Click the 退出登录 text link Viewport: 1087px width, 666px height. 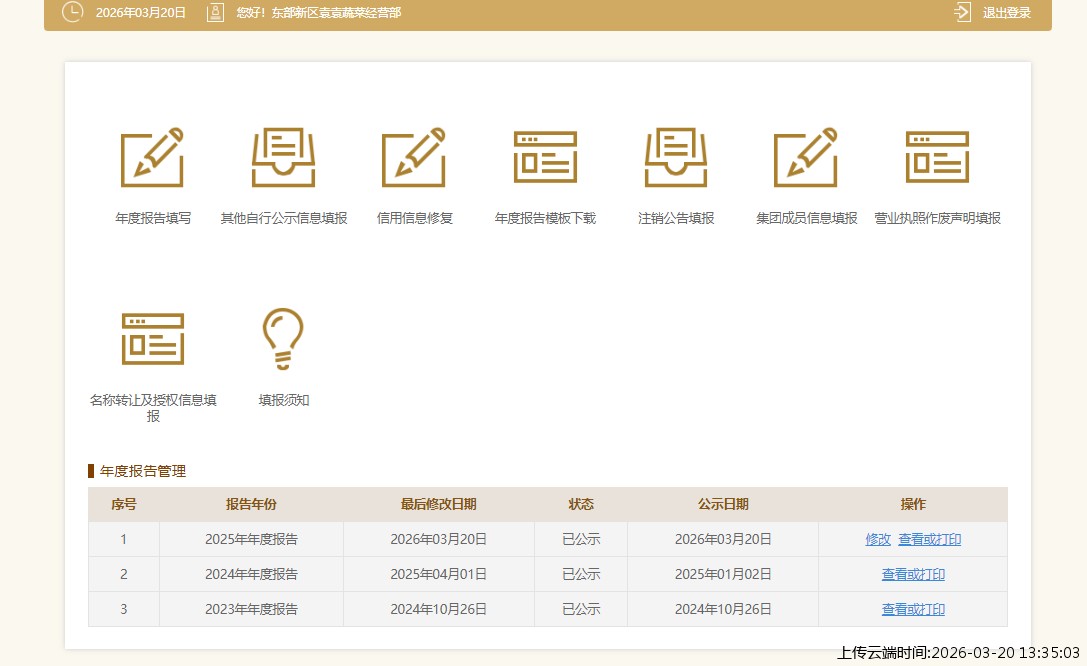[1006, 13]
